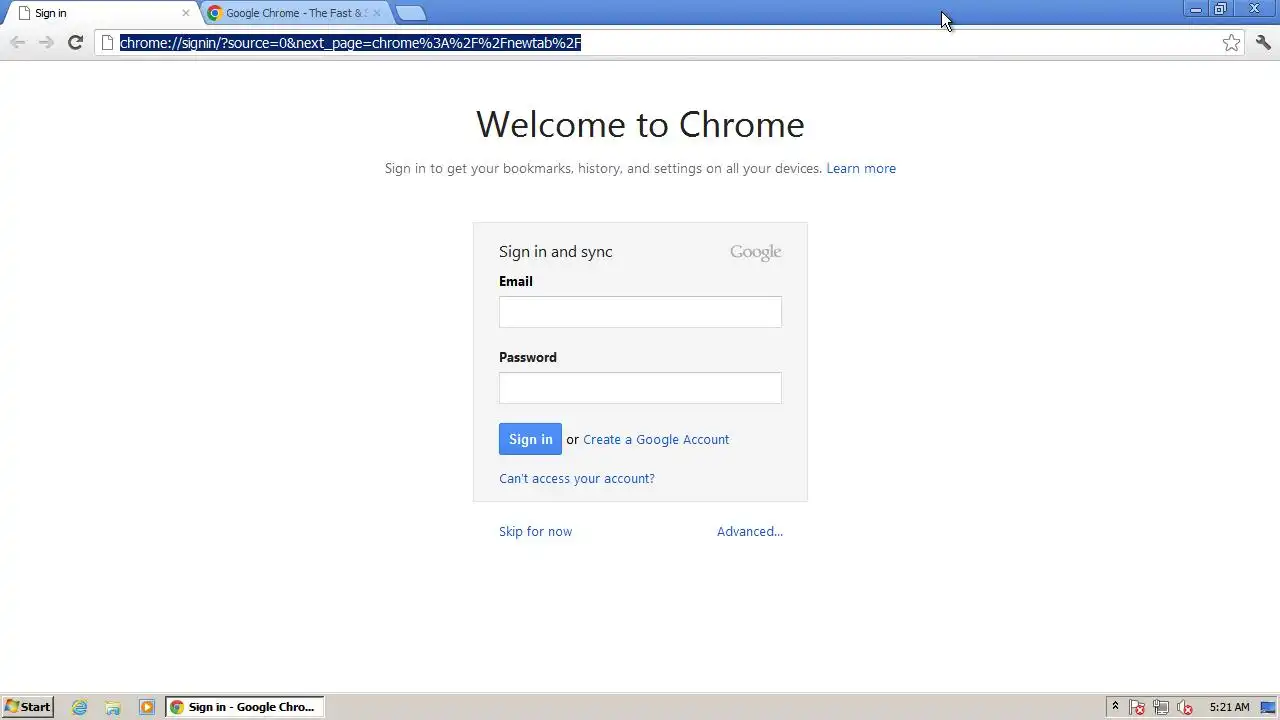
Task: Open the Windows Start menu
Action: coord(27,706)
